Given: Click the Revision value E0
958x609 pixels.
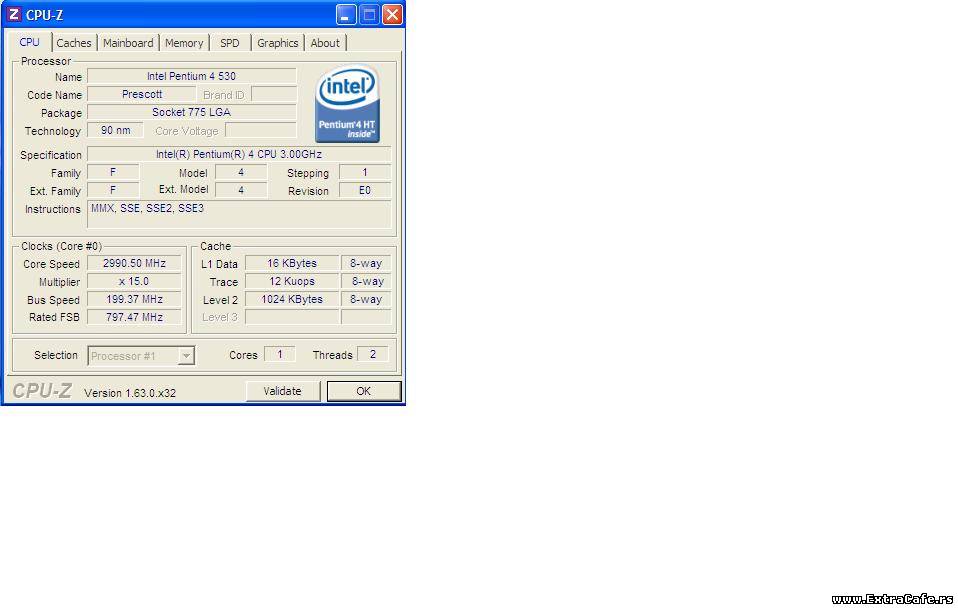Looking at the screenshot, I should pyautogui.click(x=365, y=190).
